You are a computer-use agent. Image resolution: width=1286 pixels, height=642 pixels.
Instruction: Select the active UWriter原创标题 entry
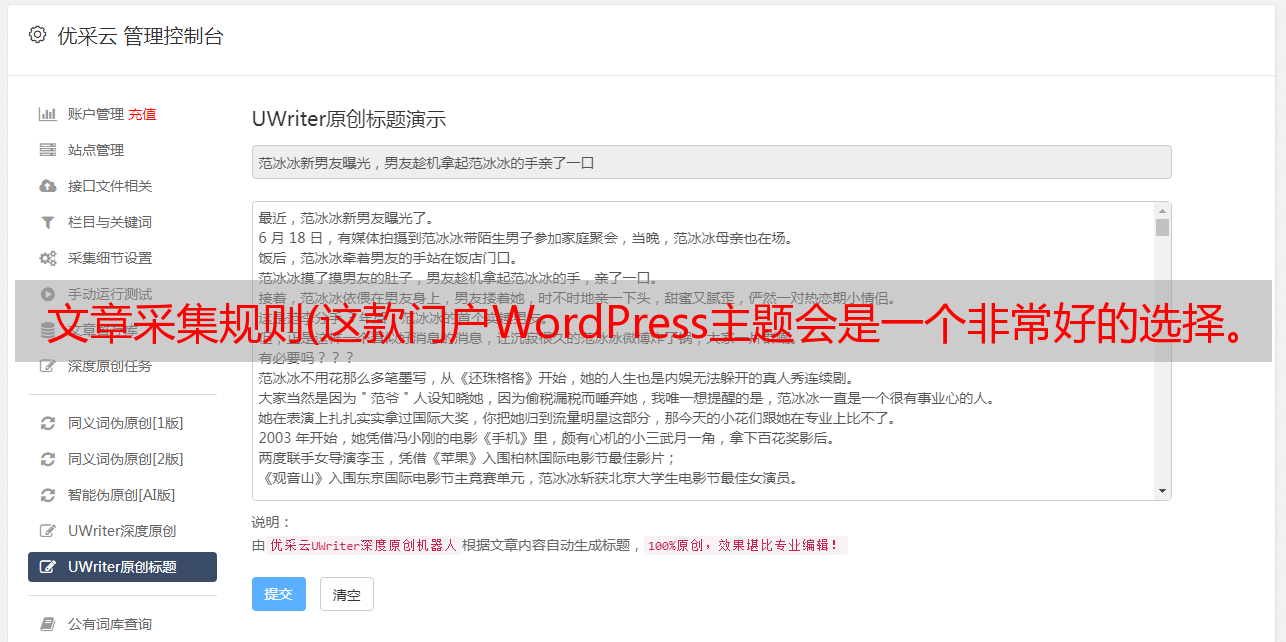click(x=122, y=567)
